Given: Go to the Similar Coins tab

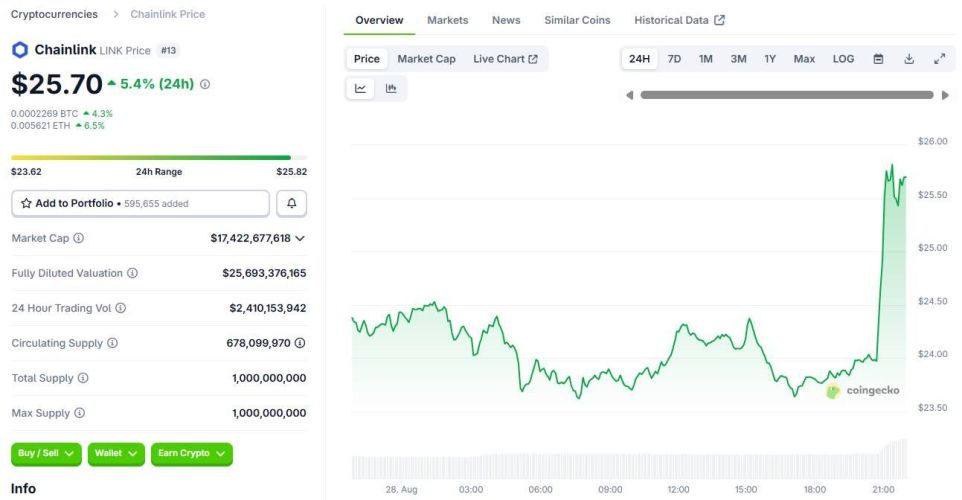Looking at the screenshot, I should click(577, 20).
